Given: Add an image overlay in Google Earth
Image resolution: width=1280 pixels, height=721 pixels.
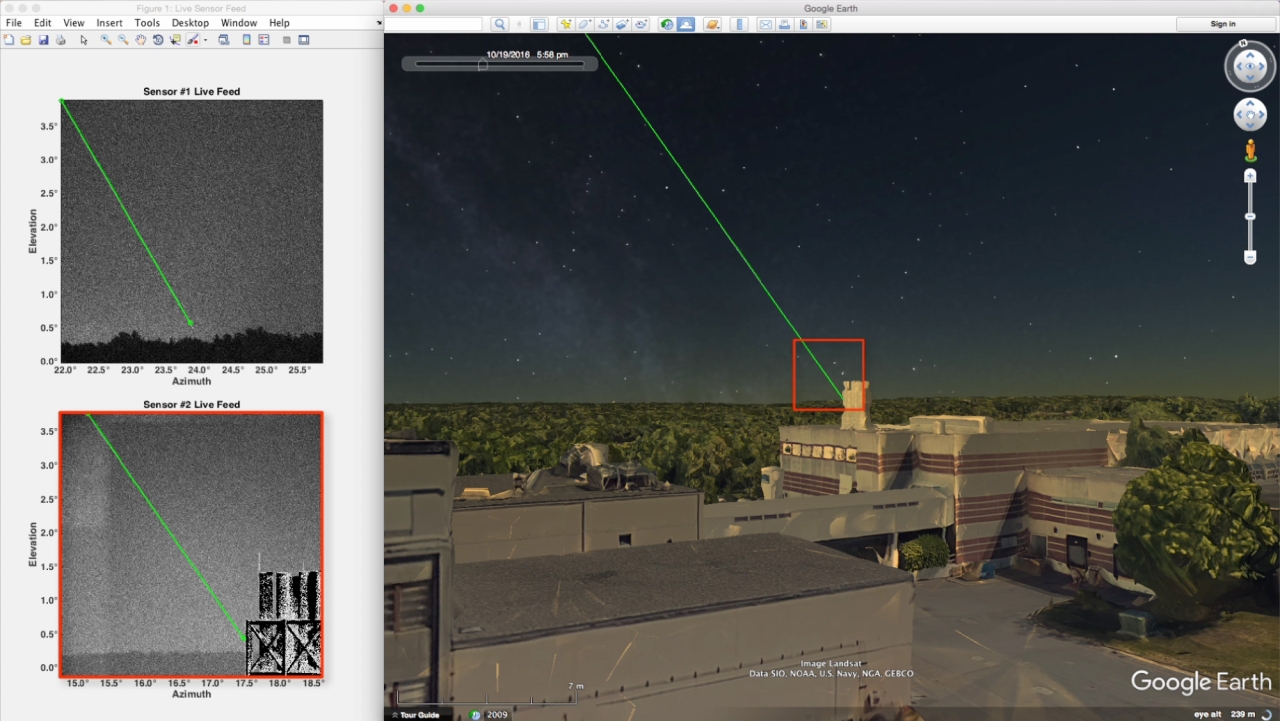Looking at the screenshot, I should pos(622,24).
